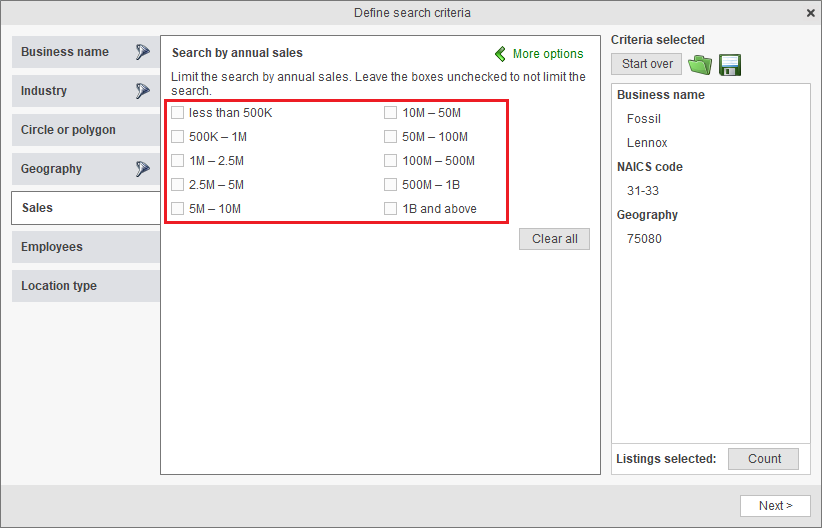Click the Listings selected label
Screen dimensions: 822x528
[666, 459]
